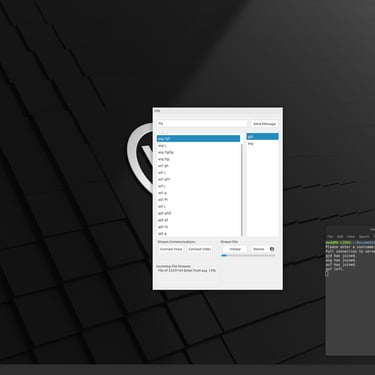Click the Browse file button

coord(258,249)
